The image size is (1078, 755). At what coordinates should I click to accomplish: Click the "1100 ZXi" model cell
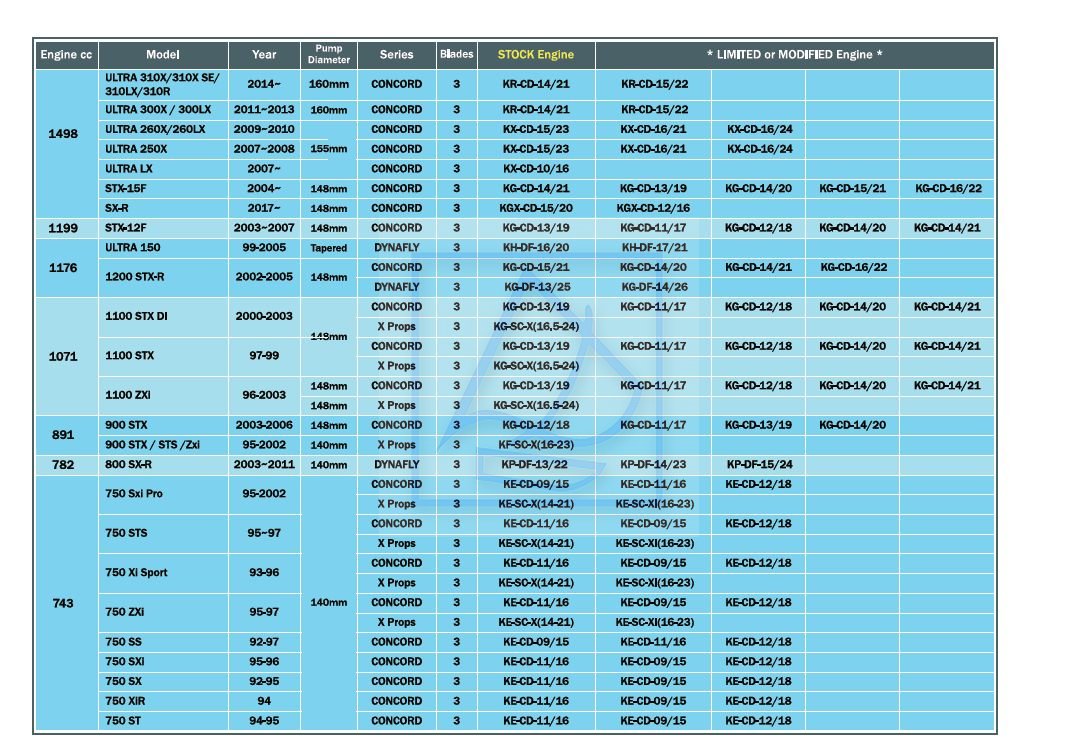(163, 395)
